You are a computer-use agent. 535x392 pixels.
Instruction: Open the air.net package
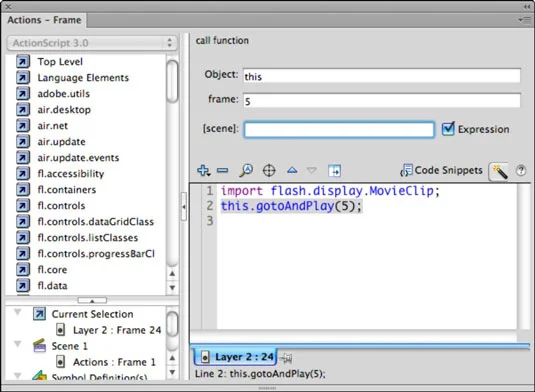click(53, 126)
